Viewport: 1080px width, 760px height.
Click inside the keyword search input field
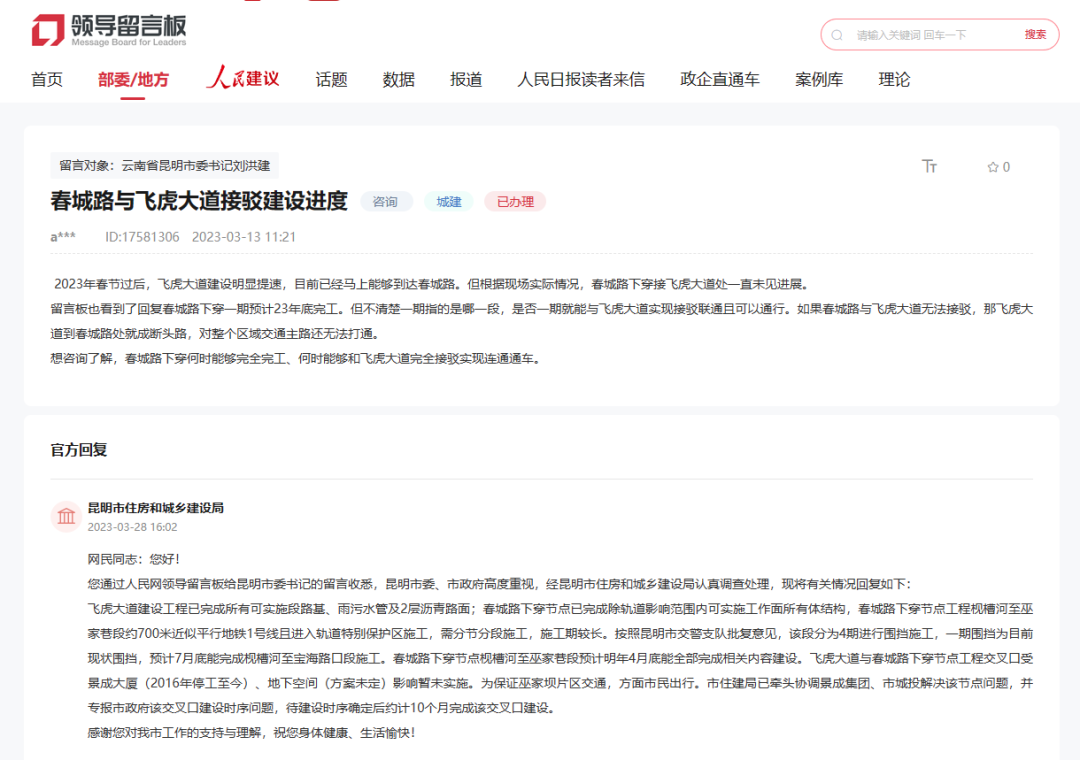click(920, 34)
